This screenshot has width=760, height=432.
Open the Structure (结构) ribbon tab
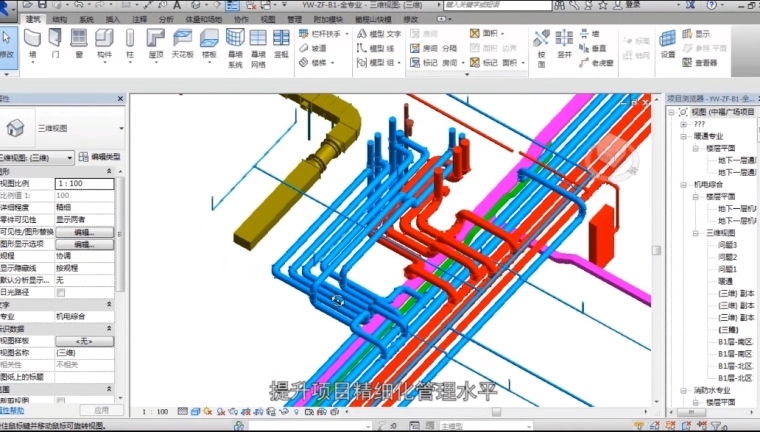point(60,19)
